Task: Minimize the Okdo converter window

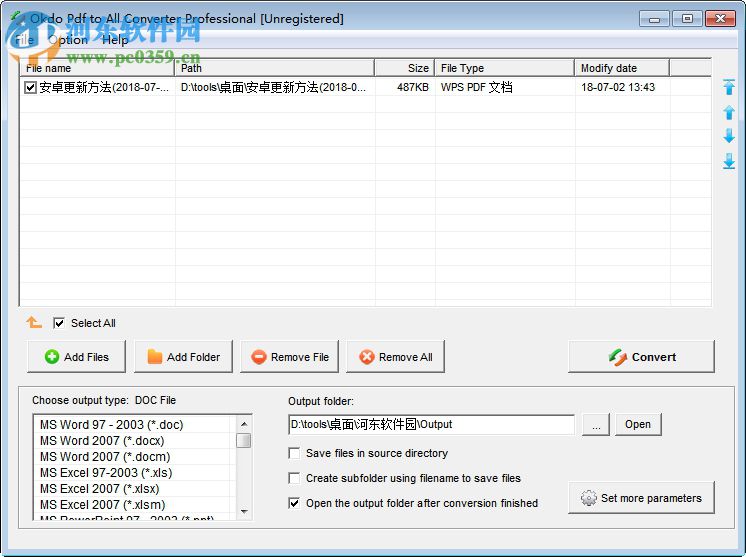Action: pyautogui.click(x=654, y=19)
